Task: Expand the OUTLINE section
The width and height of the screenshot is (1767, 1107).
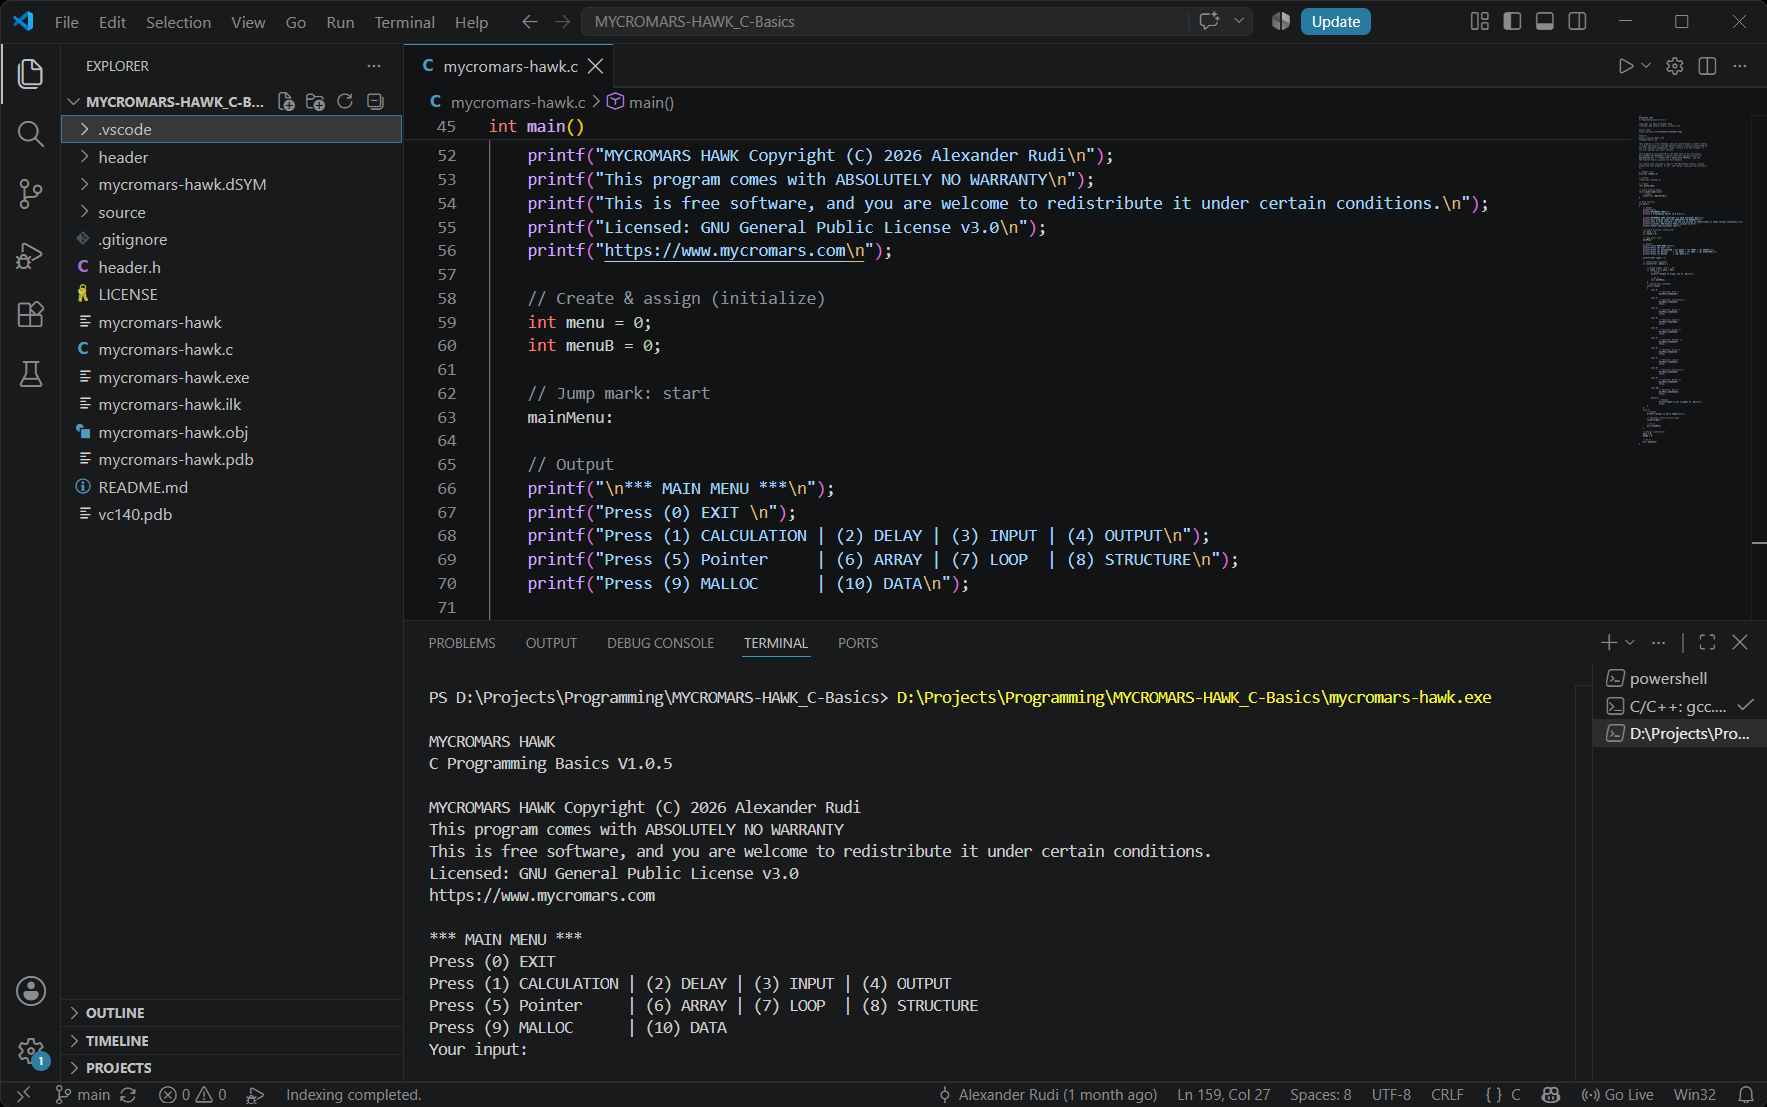Action: [x=231, y=1013]
